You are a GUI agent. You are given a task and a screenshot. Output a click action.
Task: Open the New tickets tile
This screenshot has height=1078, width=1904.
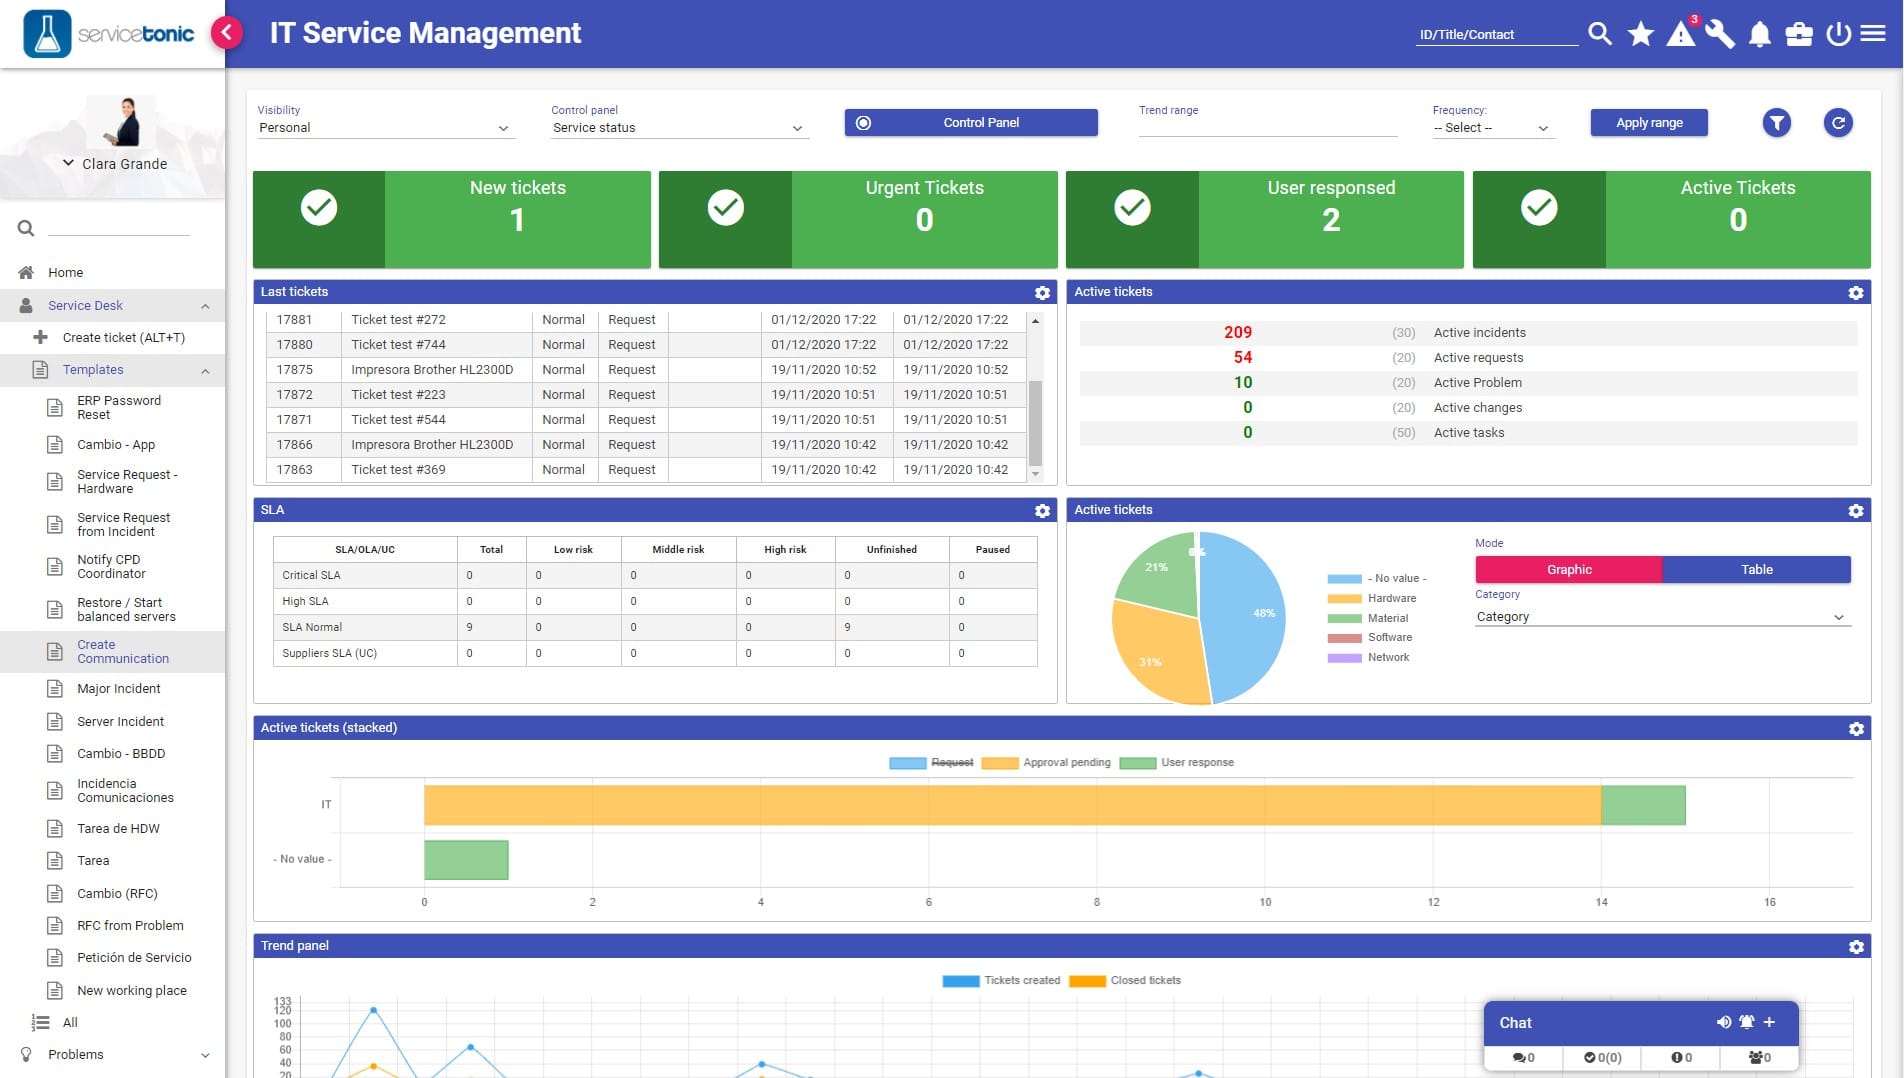[x=452, y=219]
